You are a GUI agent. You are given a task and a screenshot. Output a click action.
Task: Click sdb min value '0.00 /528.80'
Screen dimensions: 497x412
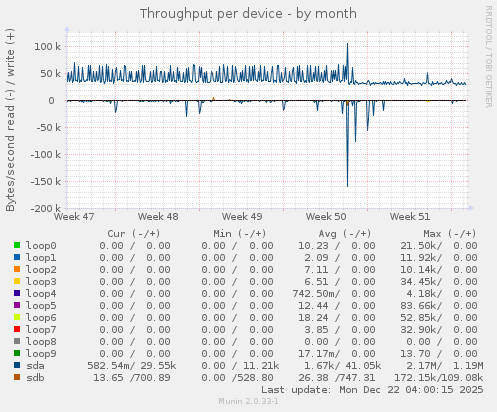pyautogui.click(x=237, y=378)
